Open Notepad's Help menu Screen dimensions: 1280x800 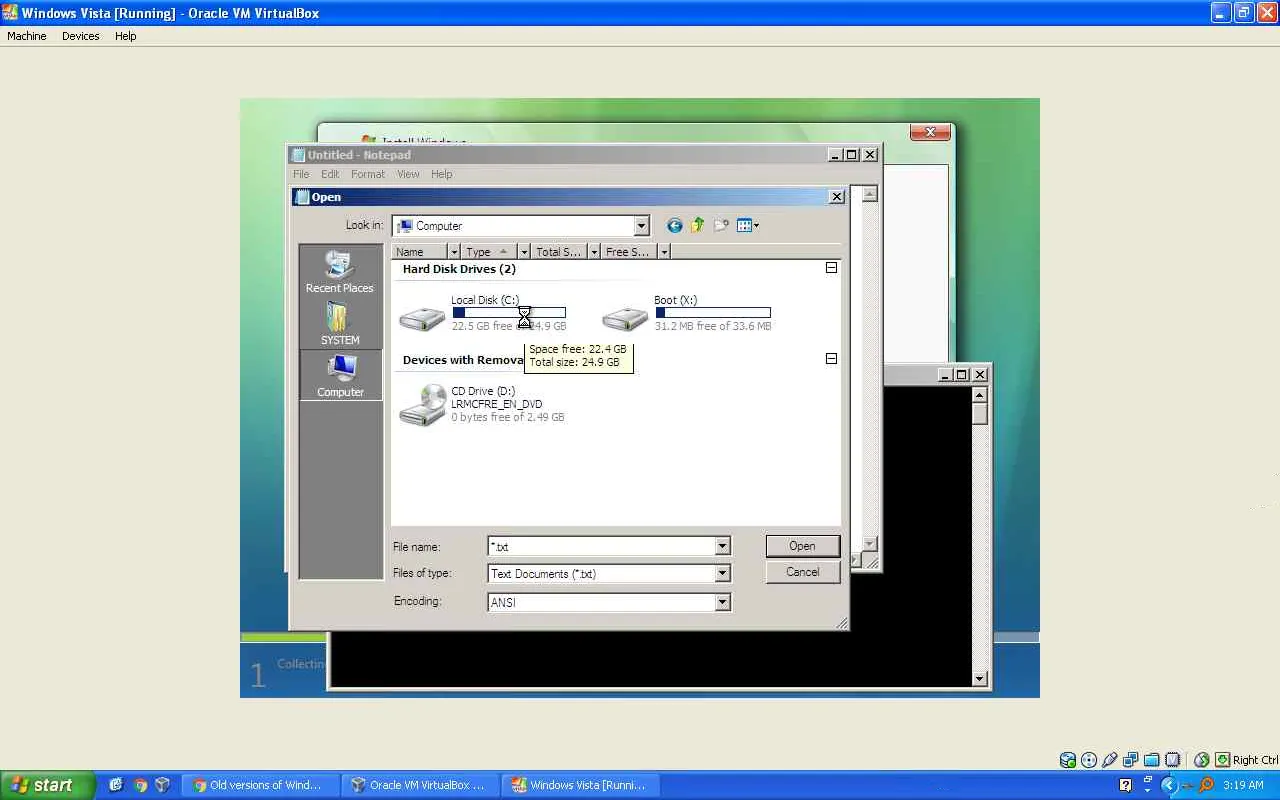(442, 174)
